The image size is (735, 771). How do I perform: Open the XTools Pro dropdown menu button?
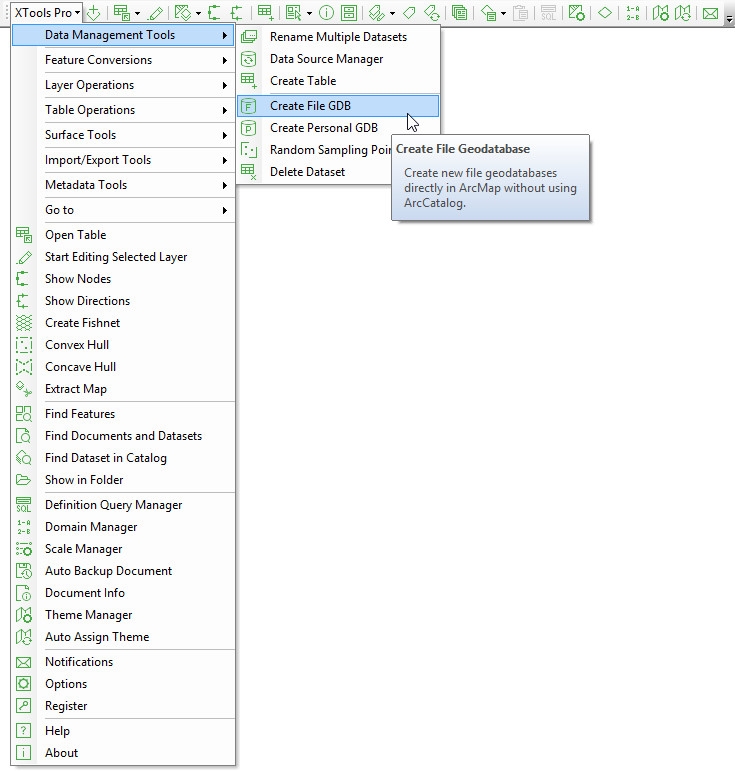pyautogui.click(x=47, y=13)
